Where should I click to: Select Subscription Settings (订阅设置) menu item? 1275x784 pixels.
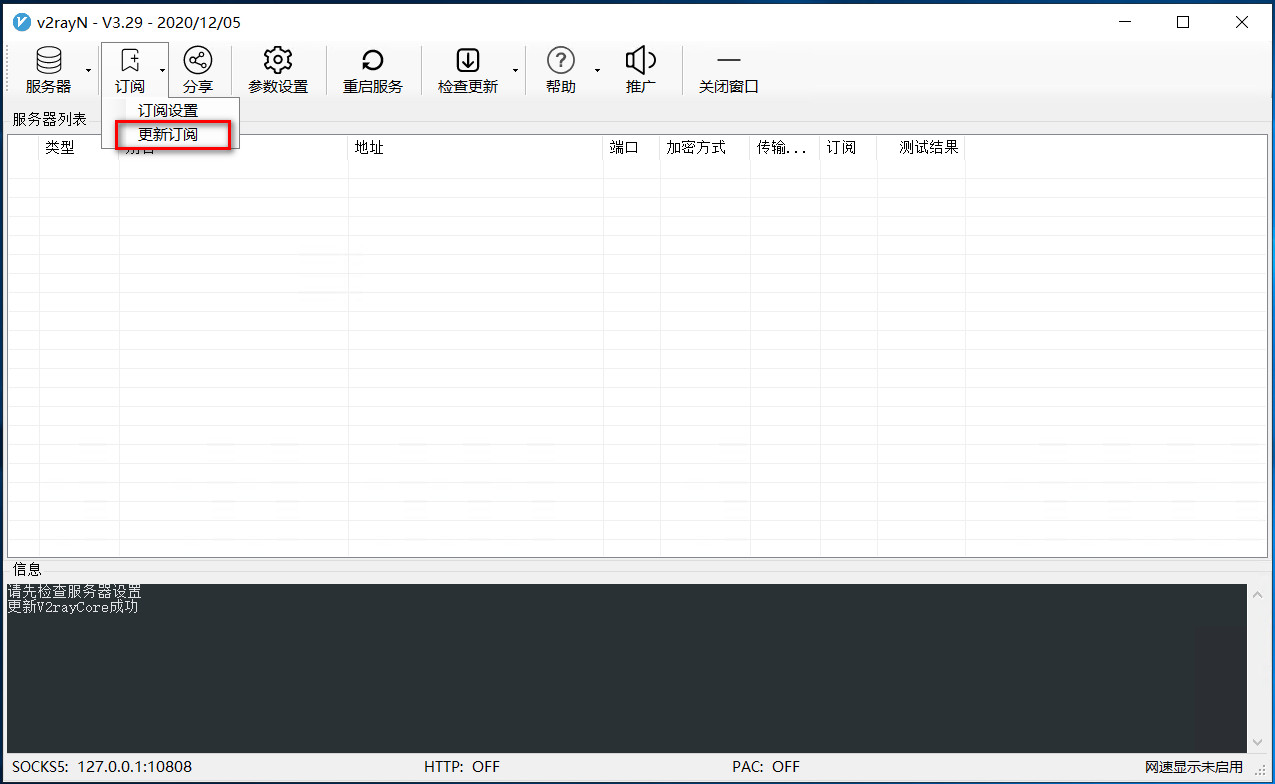click(168, 111)
